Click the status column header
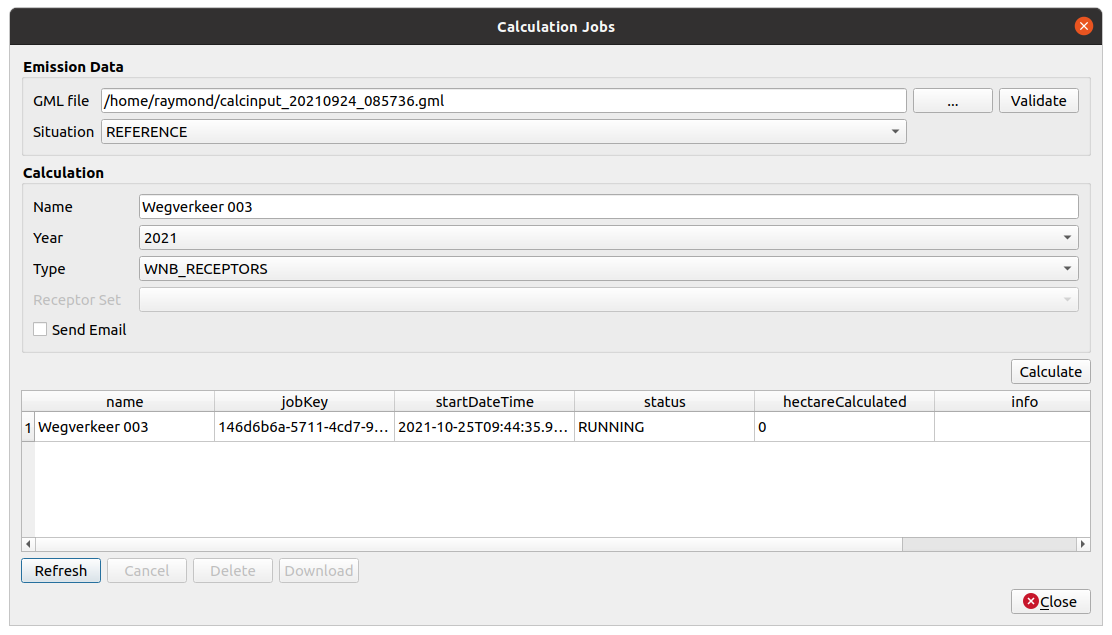Viewport: 1112px width, 635px height. [664, 402]
